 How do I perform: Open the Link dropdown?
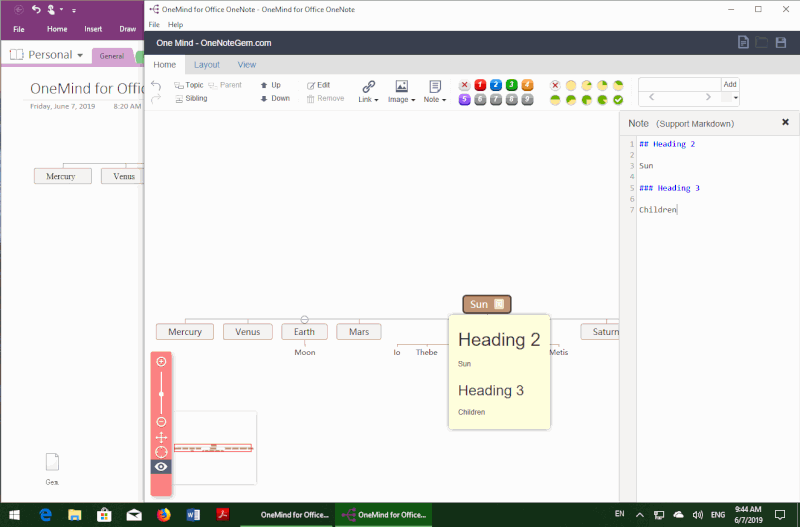pyautogui.click(x=368, y=92)
